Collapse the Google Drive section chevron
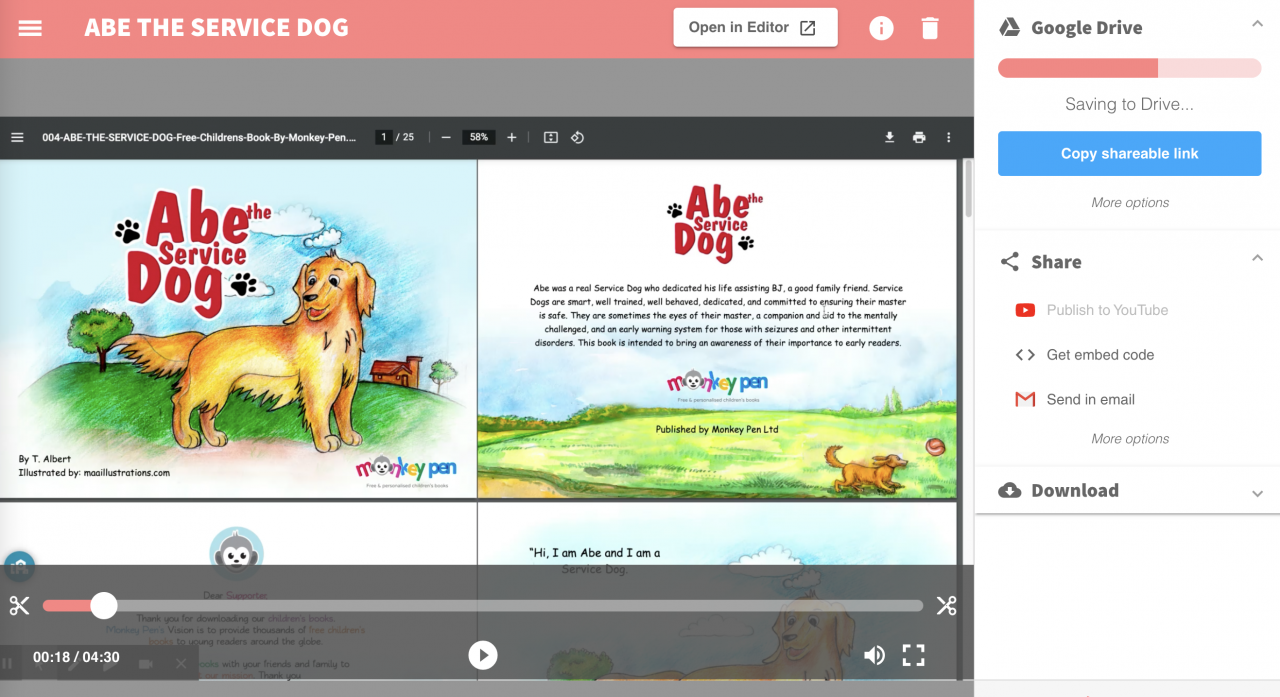The image size is (1280, 697). (x=1257, y=24)
